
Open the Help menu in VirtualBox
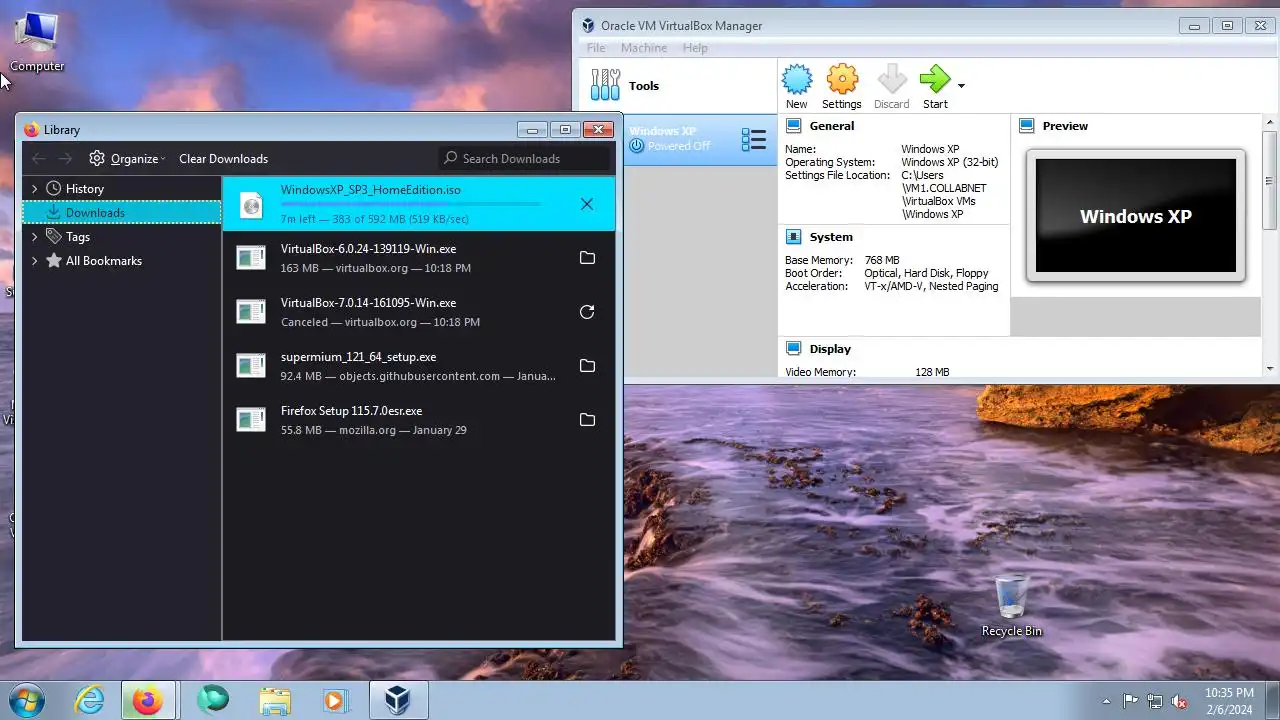point(695,48)
